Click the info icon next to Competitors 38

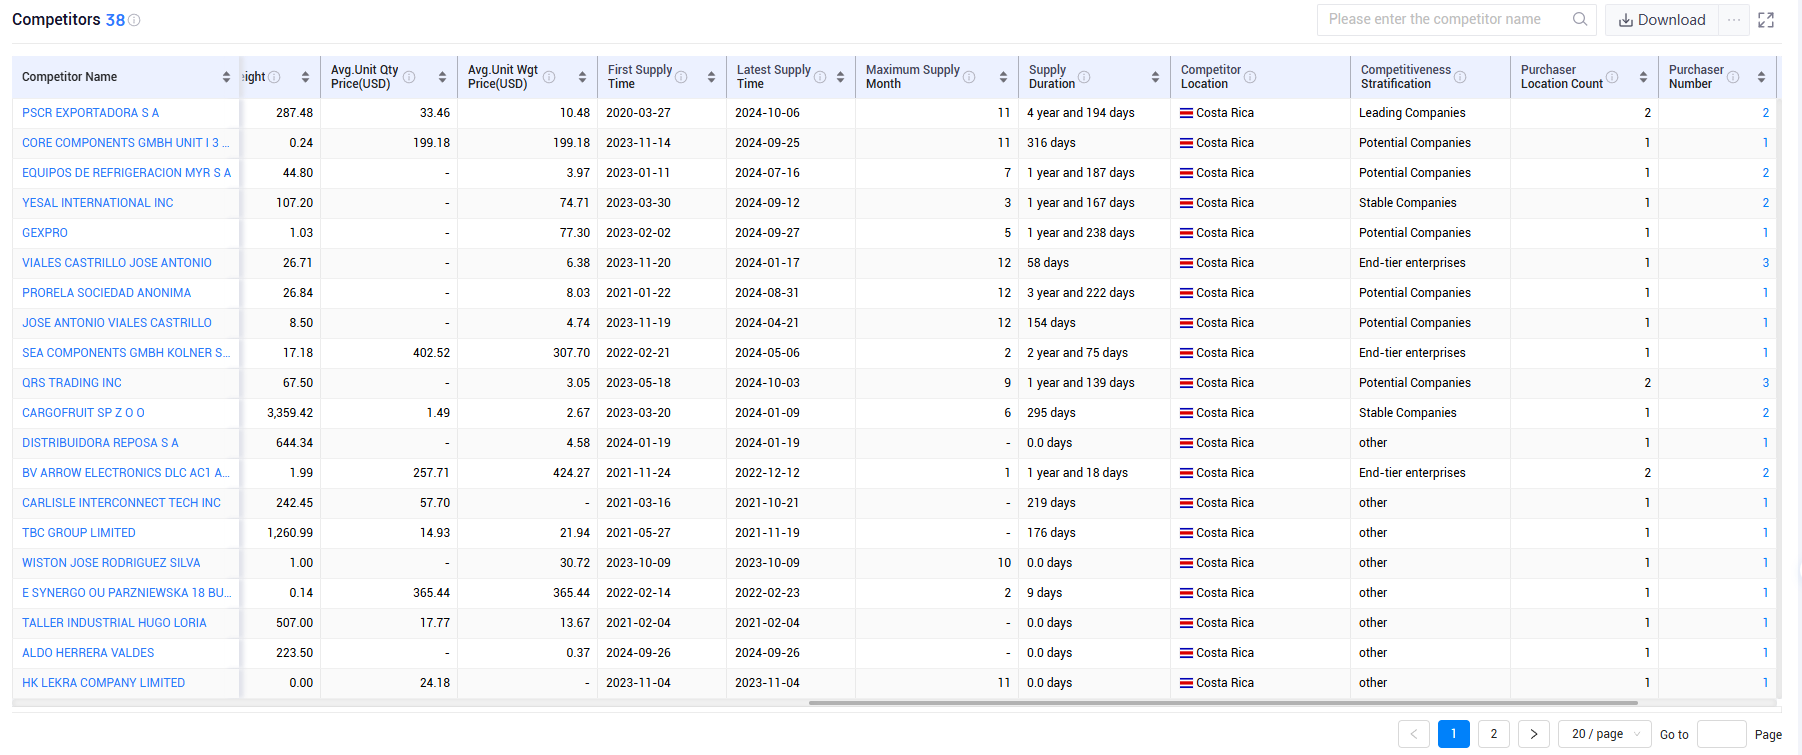click(134, 20)
